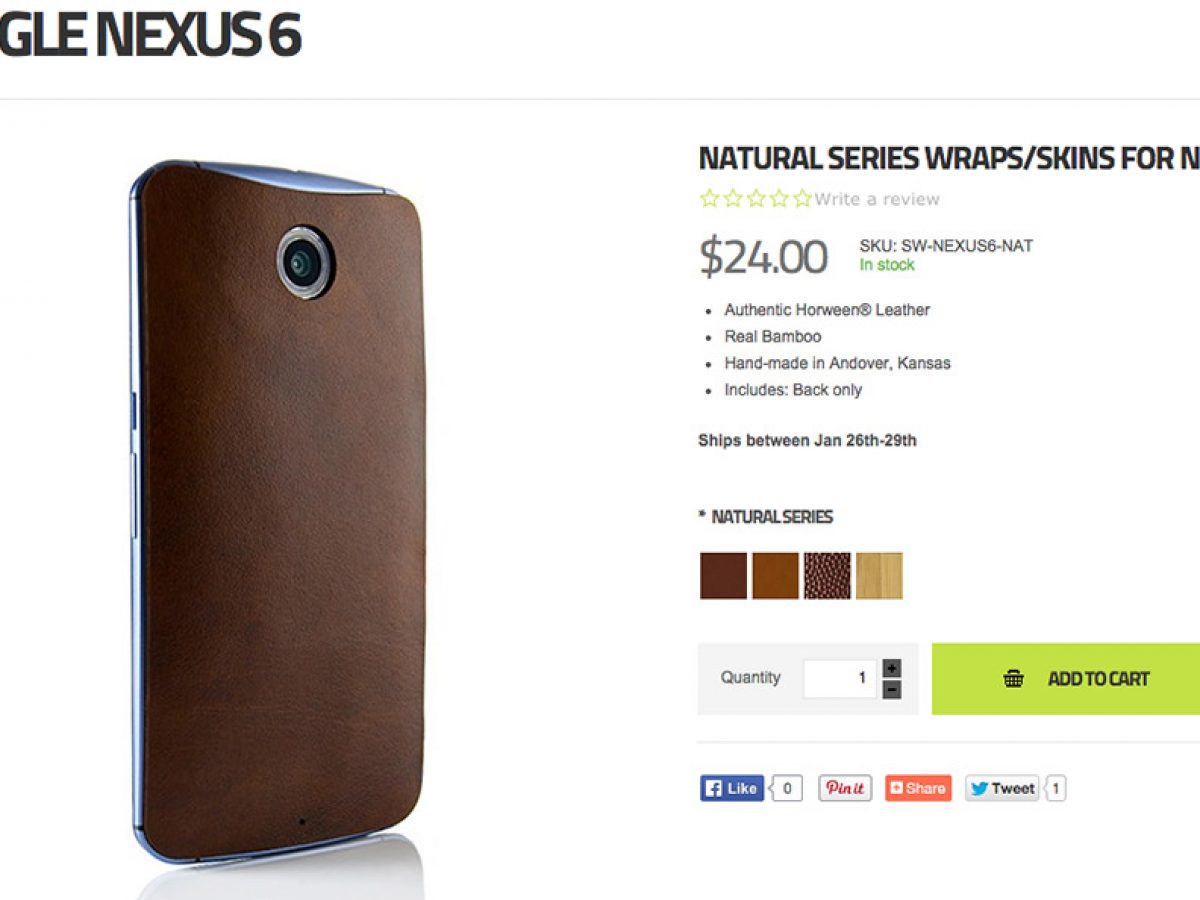Click the basket icon on Add to Cart
The height and width of the screenshot is (900, 1200).
pos(1013,679)
